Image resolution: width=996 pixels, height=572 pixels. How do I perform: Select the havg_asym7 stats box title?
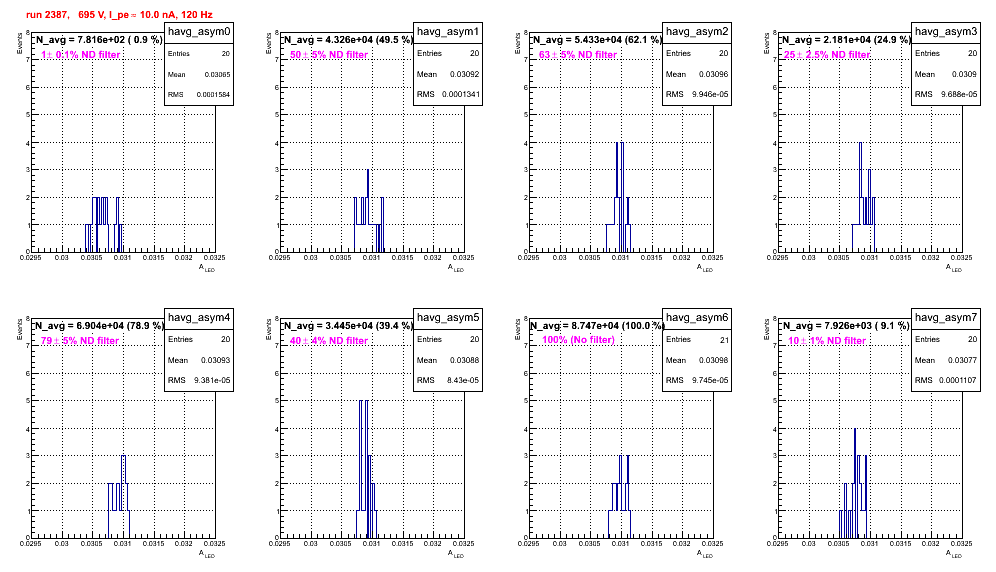(946, 317)
